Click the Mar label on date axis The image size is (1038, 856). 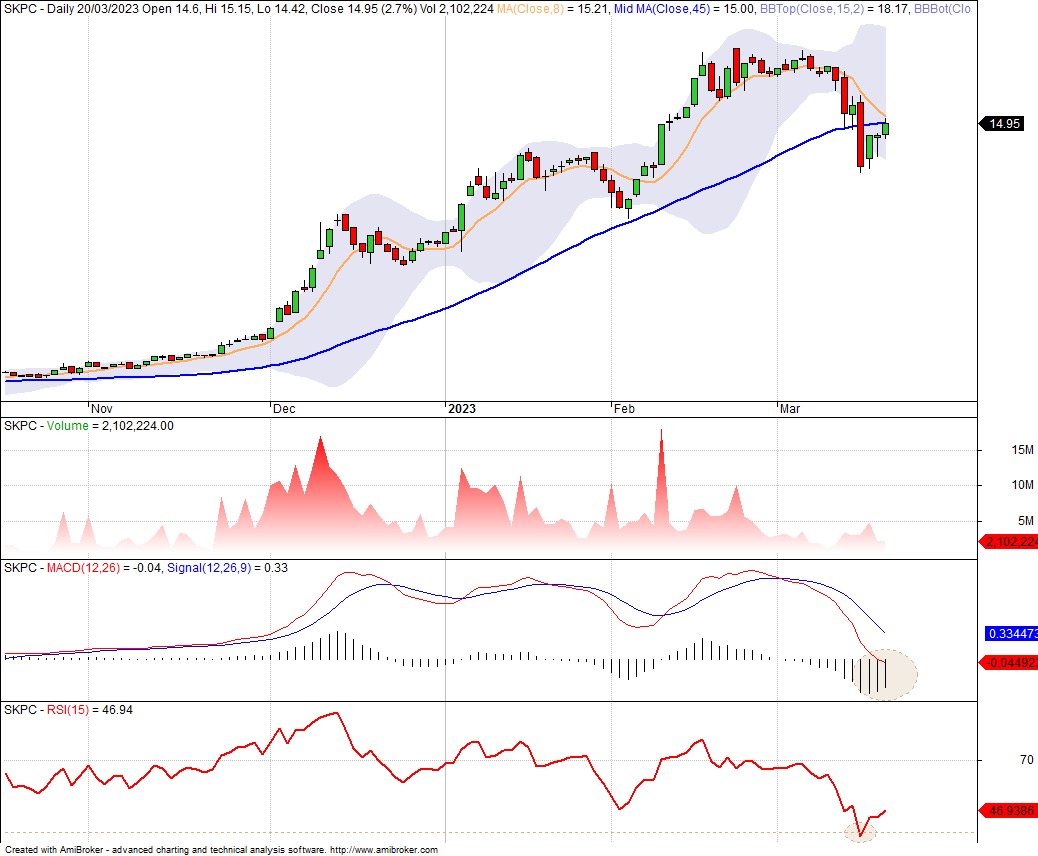coord(791,409)
